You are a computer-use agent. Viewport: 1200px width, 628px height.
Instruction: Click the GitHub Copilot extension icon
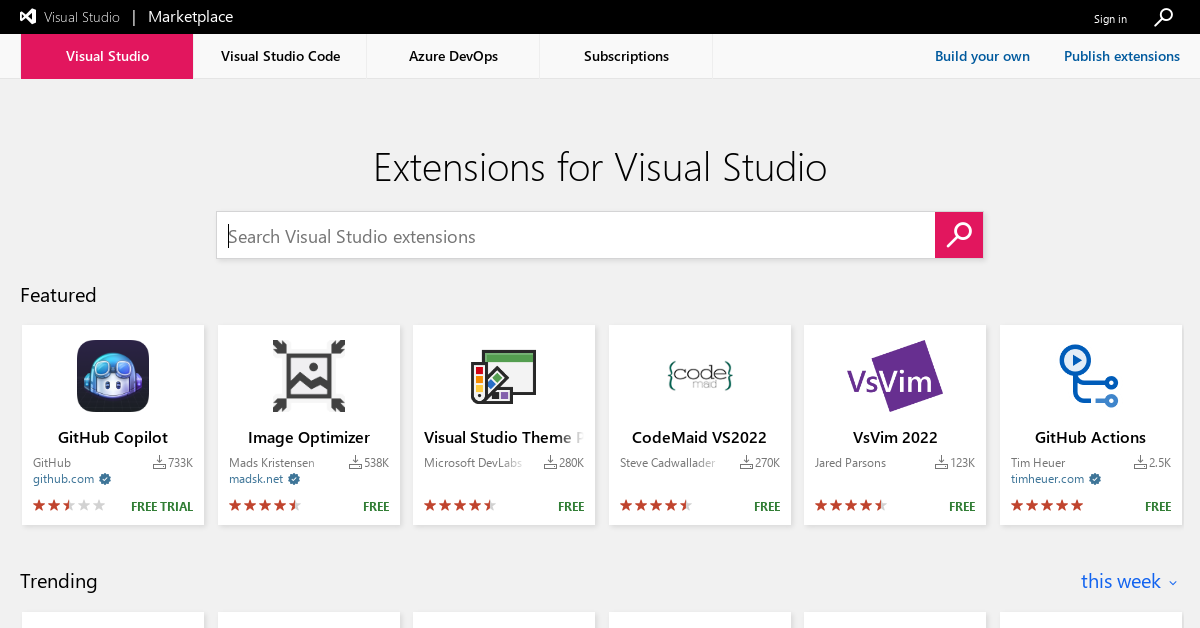[113, 376]
